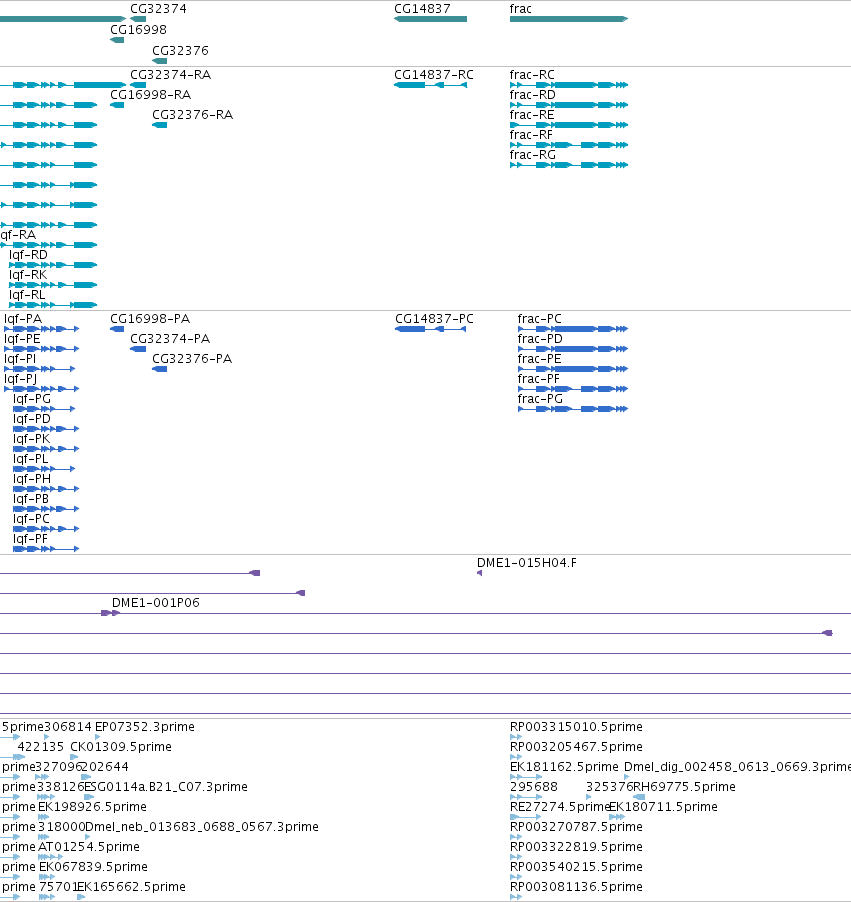
Task: Click the lqf-PB protein label
Action: point(30,499)
